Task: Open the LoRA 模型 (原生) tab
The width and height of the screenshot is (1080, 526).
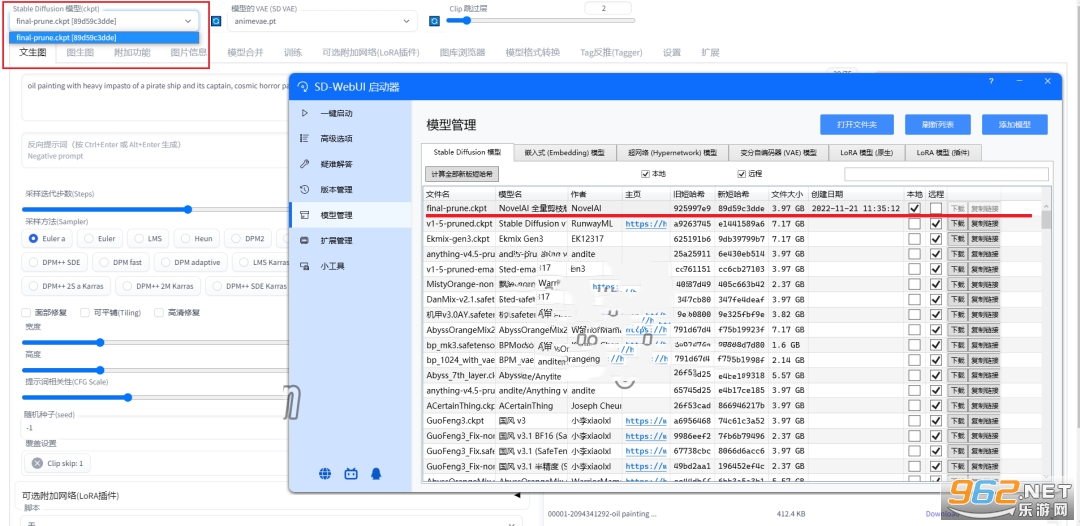Action: [866, 152]
